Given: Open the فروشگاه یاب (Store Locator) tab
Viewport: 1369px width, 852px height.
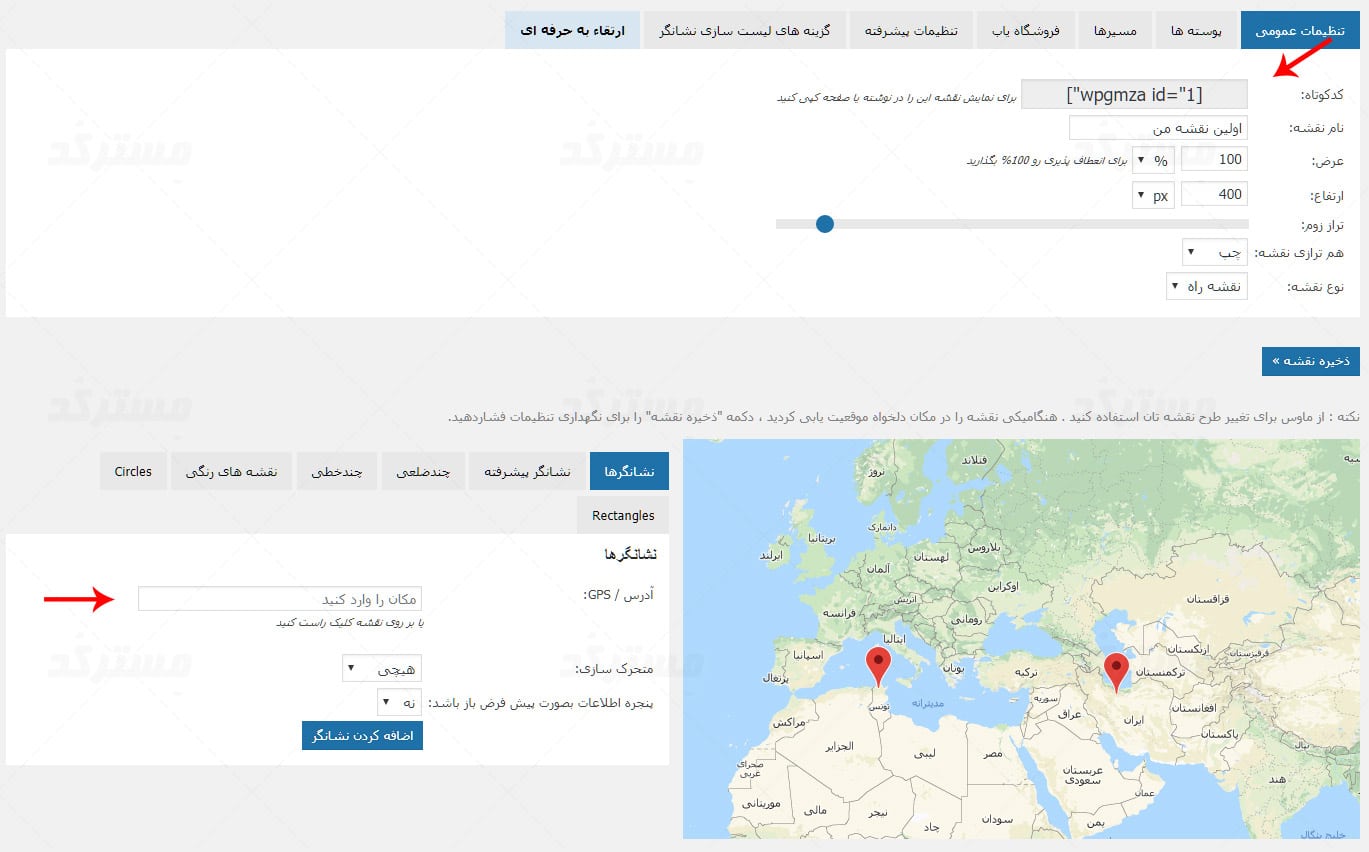Looking at the screenshot, I should point(1025,30).
